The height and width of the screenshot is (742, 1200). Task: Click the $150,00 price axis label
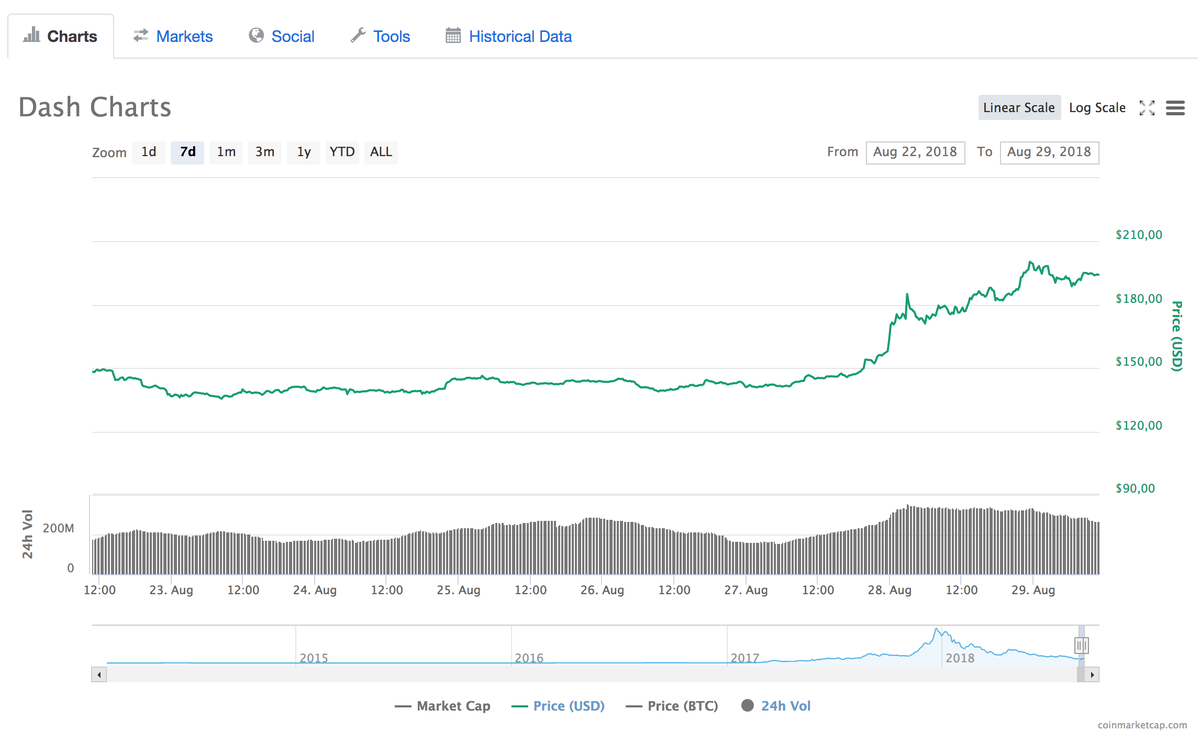pyautogui.click(x=1139, y=362)
